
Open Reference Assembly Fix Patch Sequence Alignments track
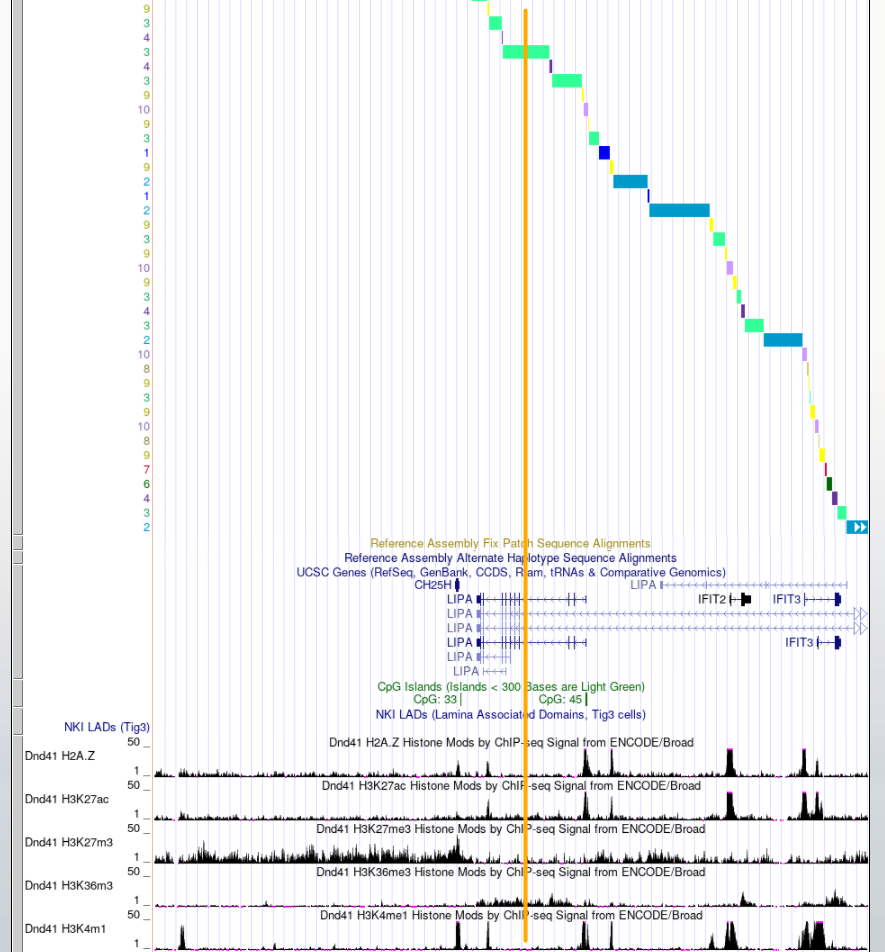pyautogui.click(x=510, y=543)
